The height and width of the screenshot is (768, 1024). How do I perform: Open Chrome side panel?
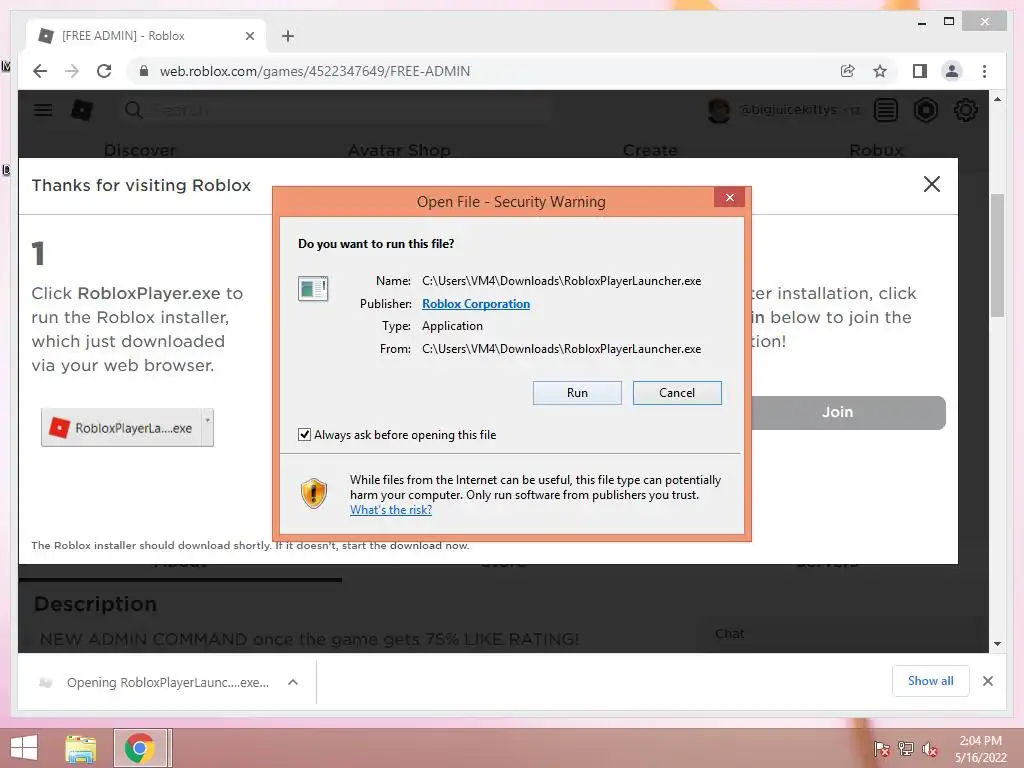tap(920, 71)
